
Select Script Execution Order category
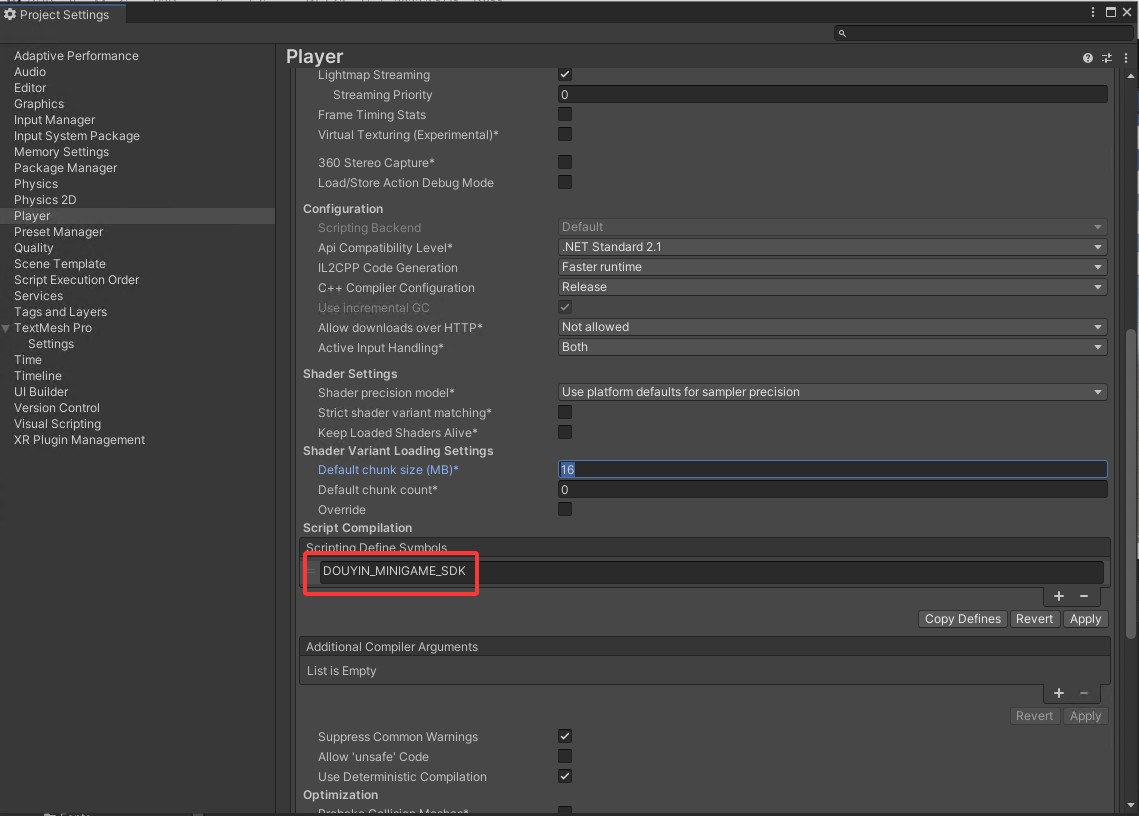tap(76, 280)
